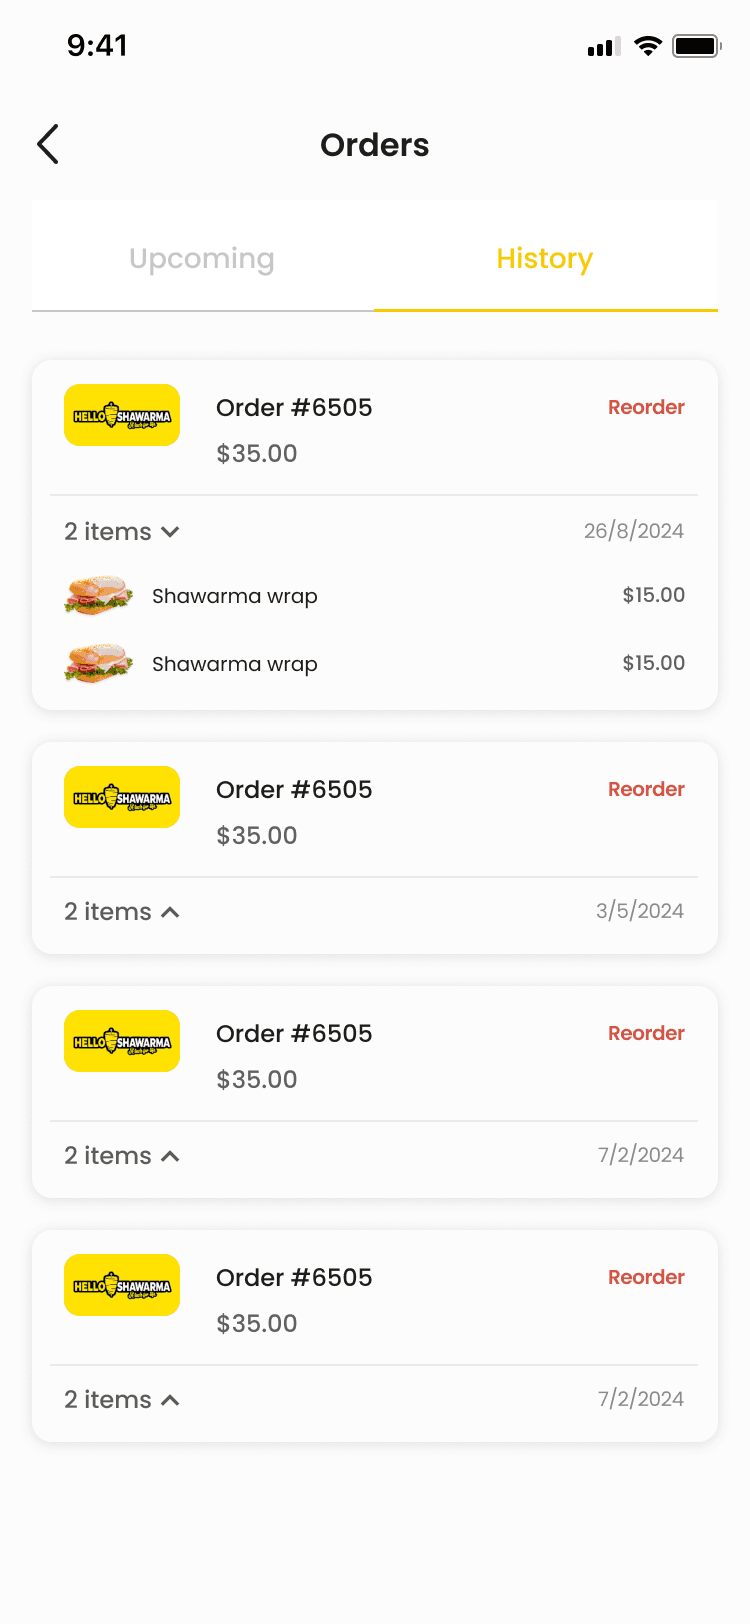Switch to the Upcoming tab
This screenshot has width=750, height=1624.
[202, 258]
